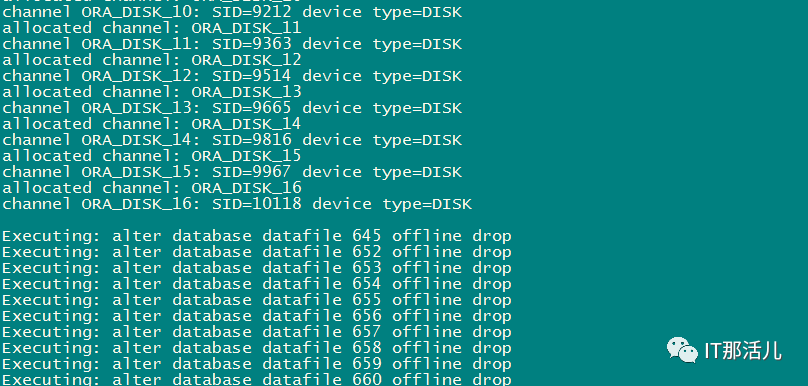Click the WeChat logo icon in watermark

[x=683, y=350]
